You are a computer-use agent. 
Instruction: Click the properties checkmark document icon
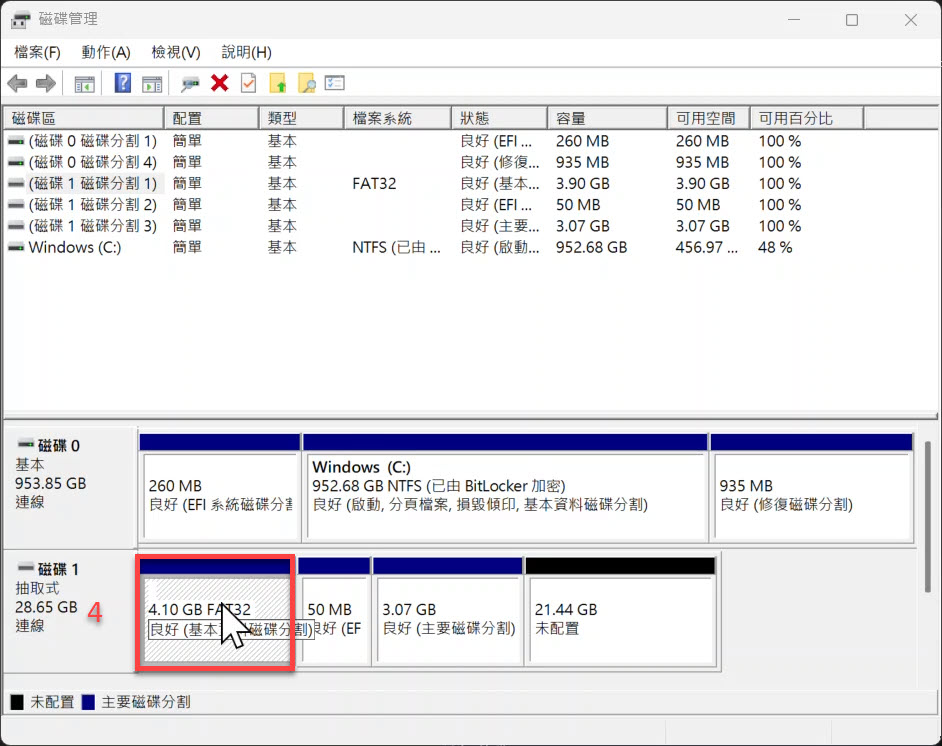(248, 84)
